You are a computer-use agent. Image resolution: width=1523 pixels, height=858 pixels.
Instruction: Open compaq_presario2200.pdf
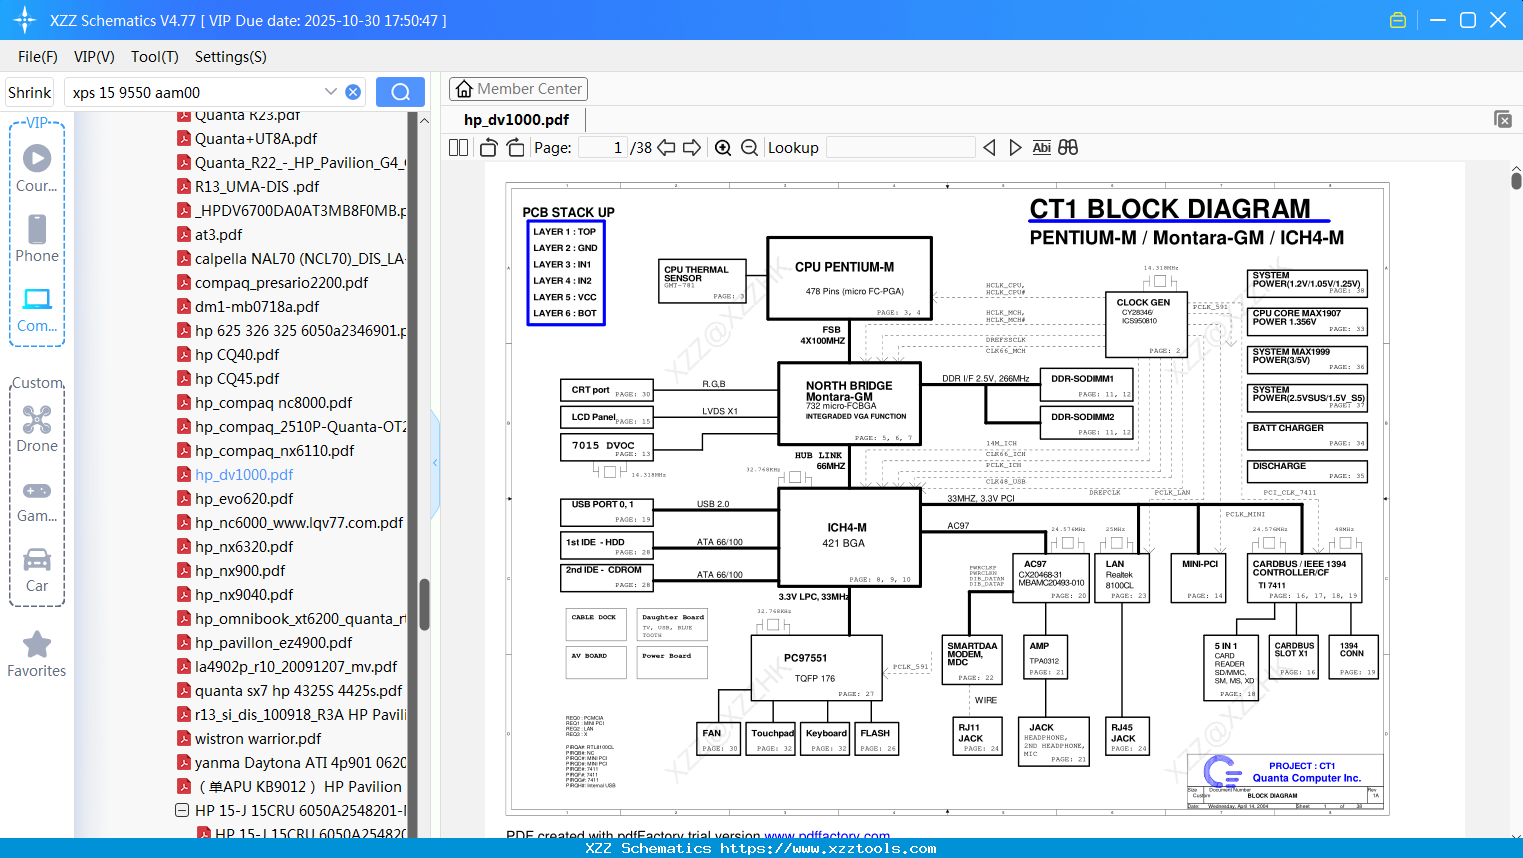(x=281, y=283)
